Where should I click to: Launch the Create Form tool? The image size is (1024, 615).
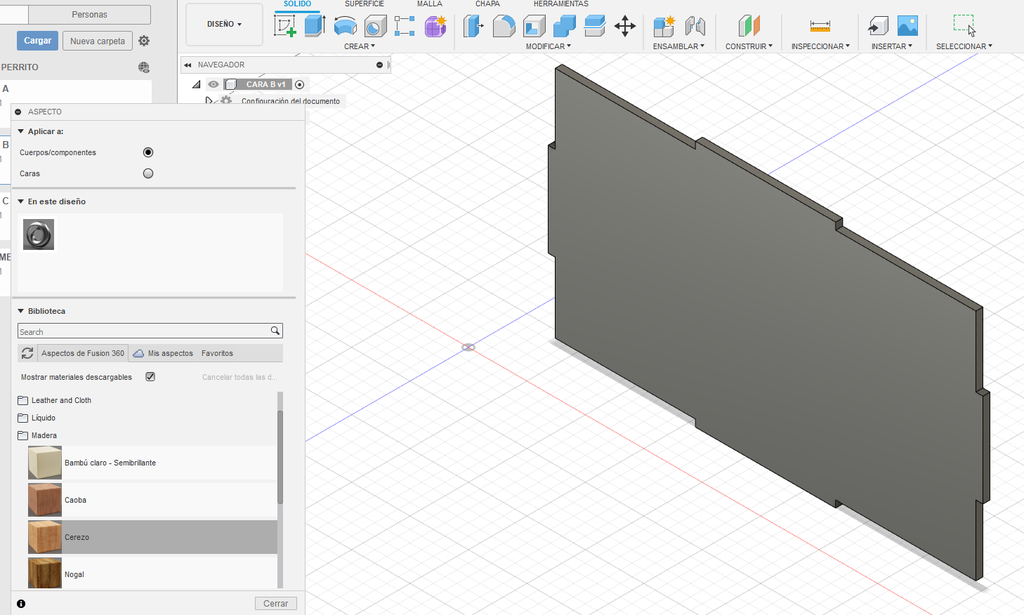click(x=435, y=26)
